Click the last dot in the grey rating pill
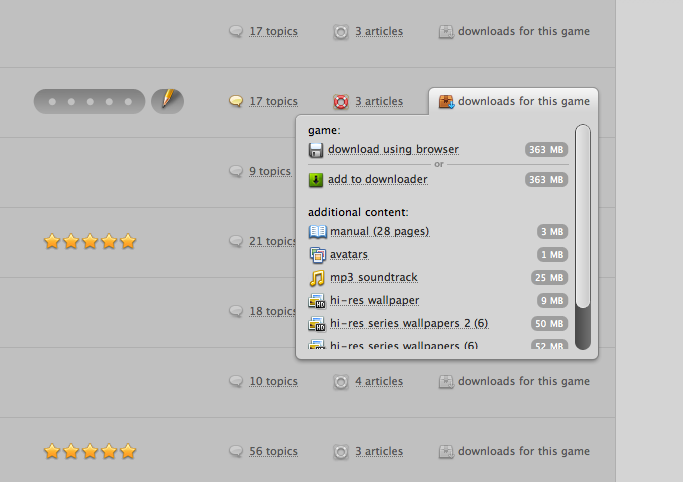Viewport: 683px width, 482px height. [x=128, y=101]
